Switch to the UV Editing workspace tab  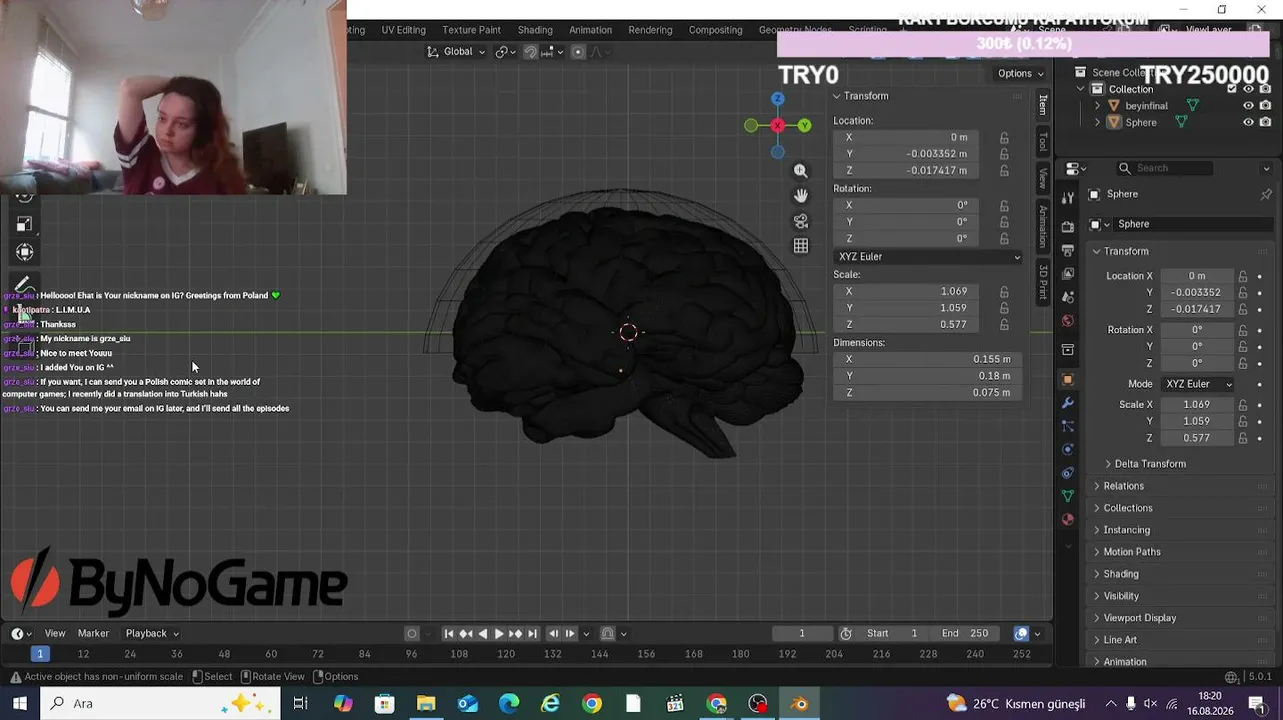coord(403,30)
